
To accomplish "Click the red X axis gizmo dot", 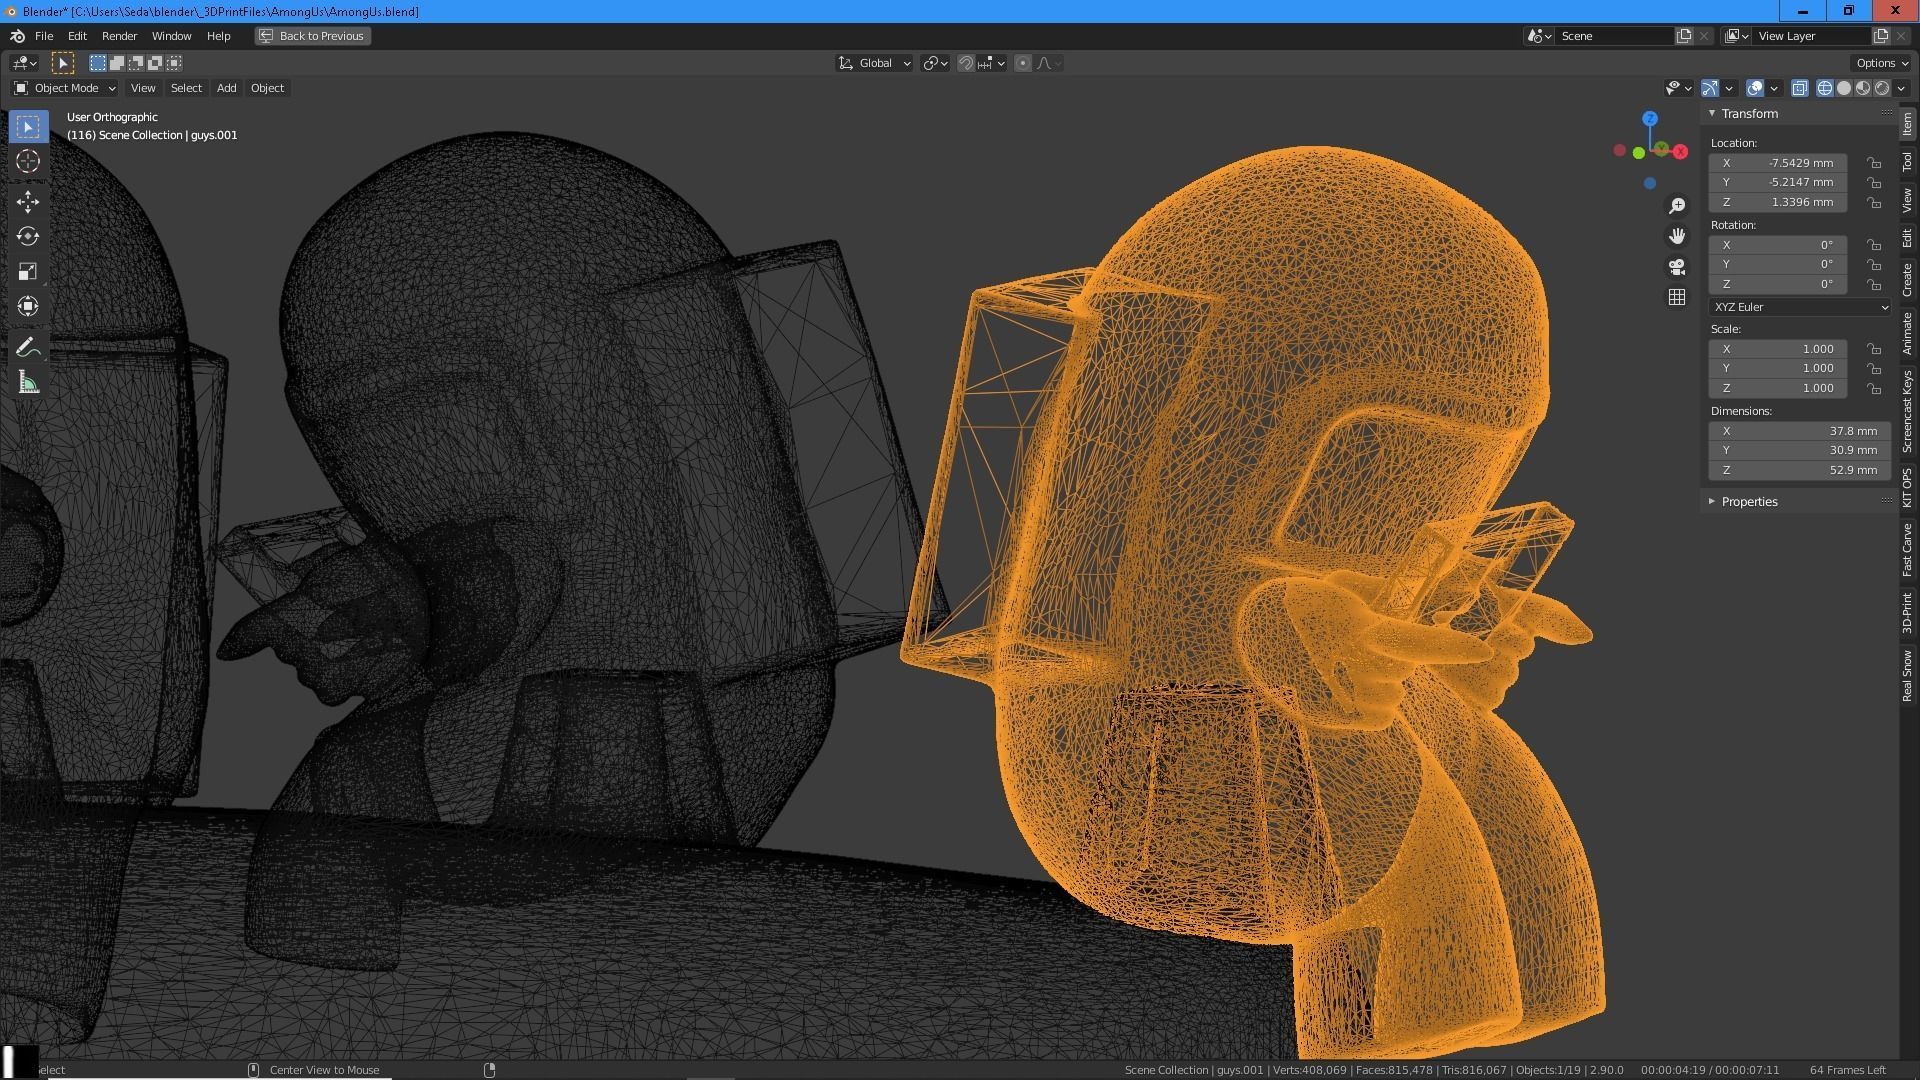I will (x=1681, y=152).
